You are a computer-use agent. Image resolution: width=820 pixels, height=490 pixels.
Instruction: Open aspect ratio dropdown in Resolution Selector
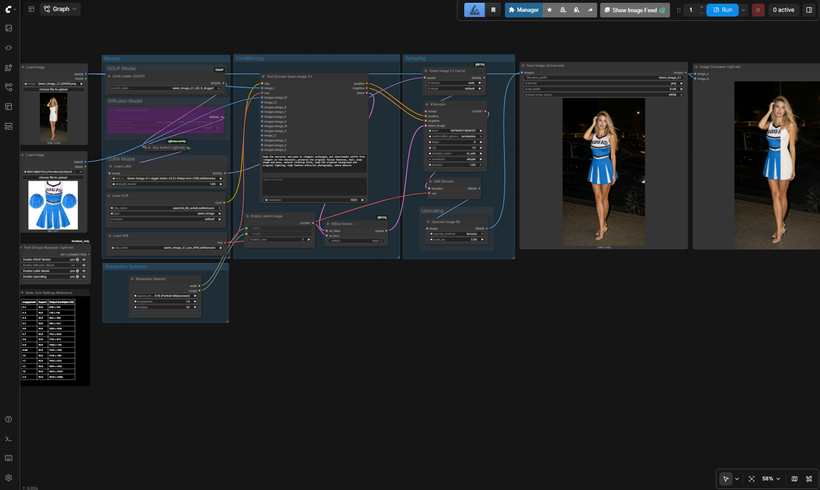click(x=165, y=296)
